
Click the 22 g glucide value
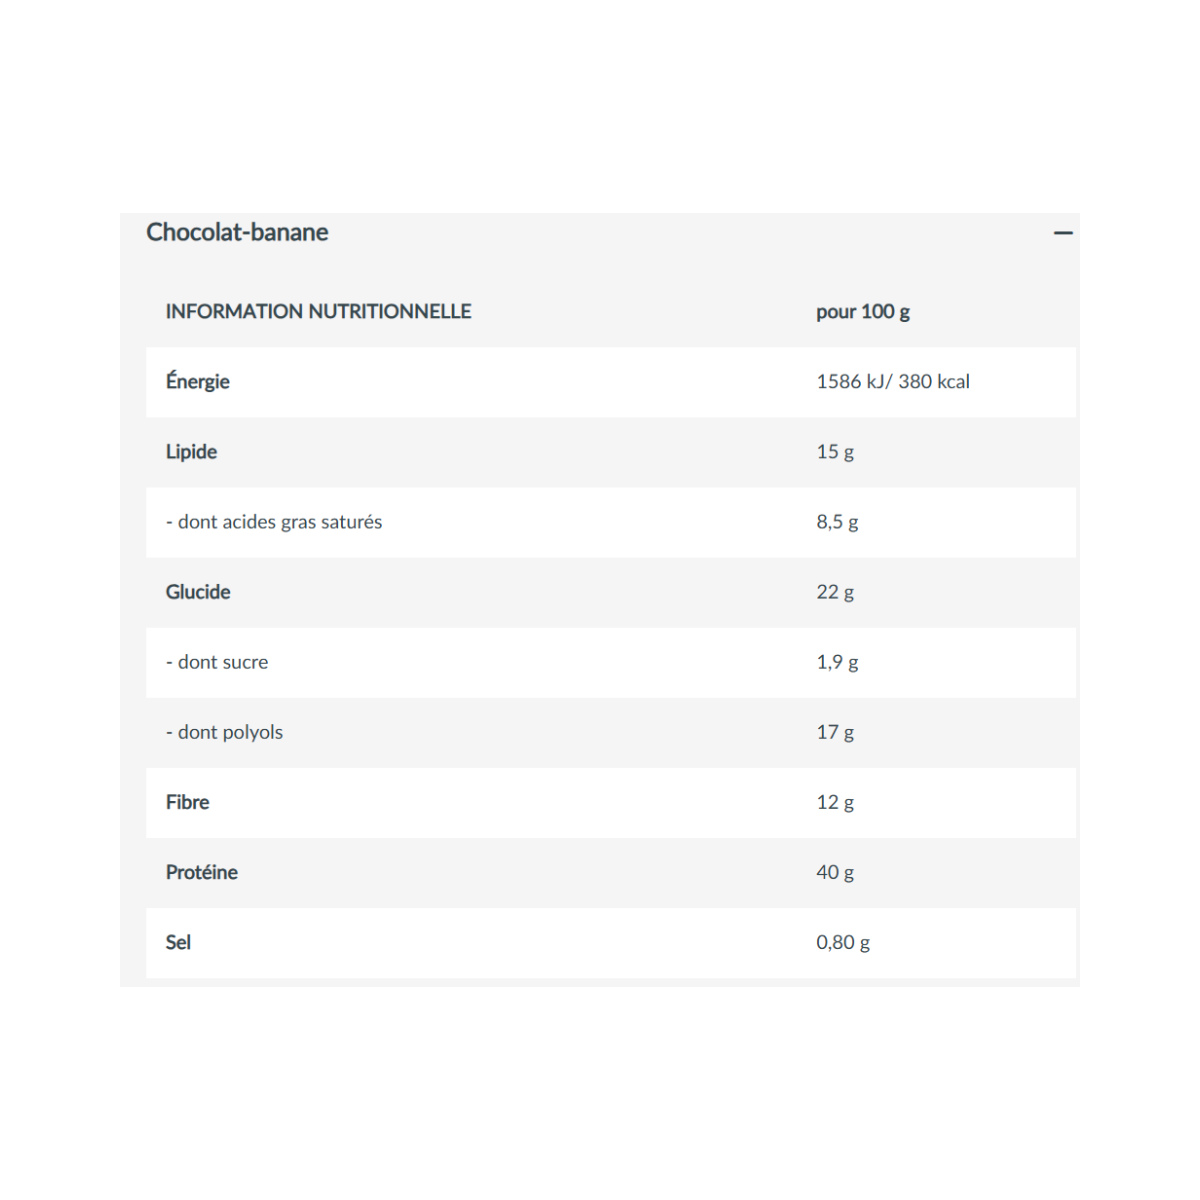pos(835,592)
